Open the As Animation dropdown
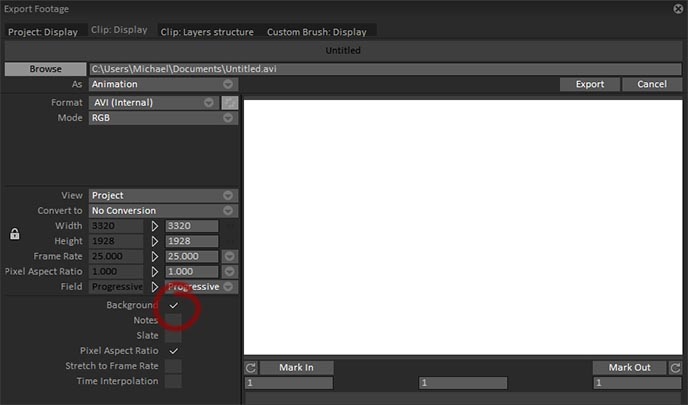 click(164, 84)
